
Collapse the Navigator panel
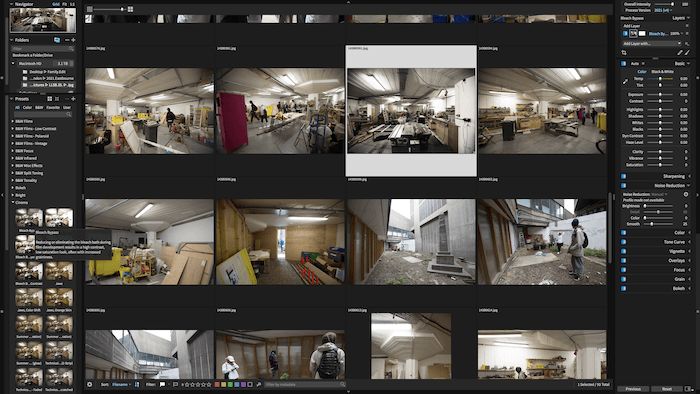(x=12, y=4)
